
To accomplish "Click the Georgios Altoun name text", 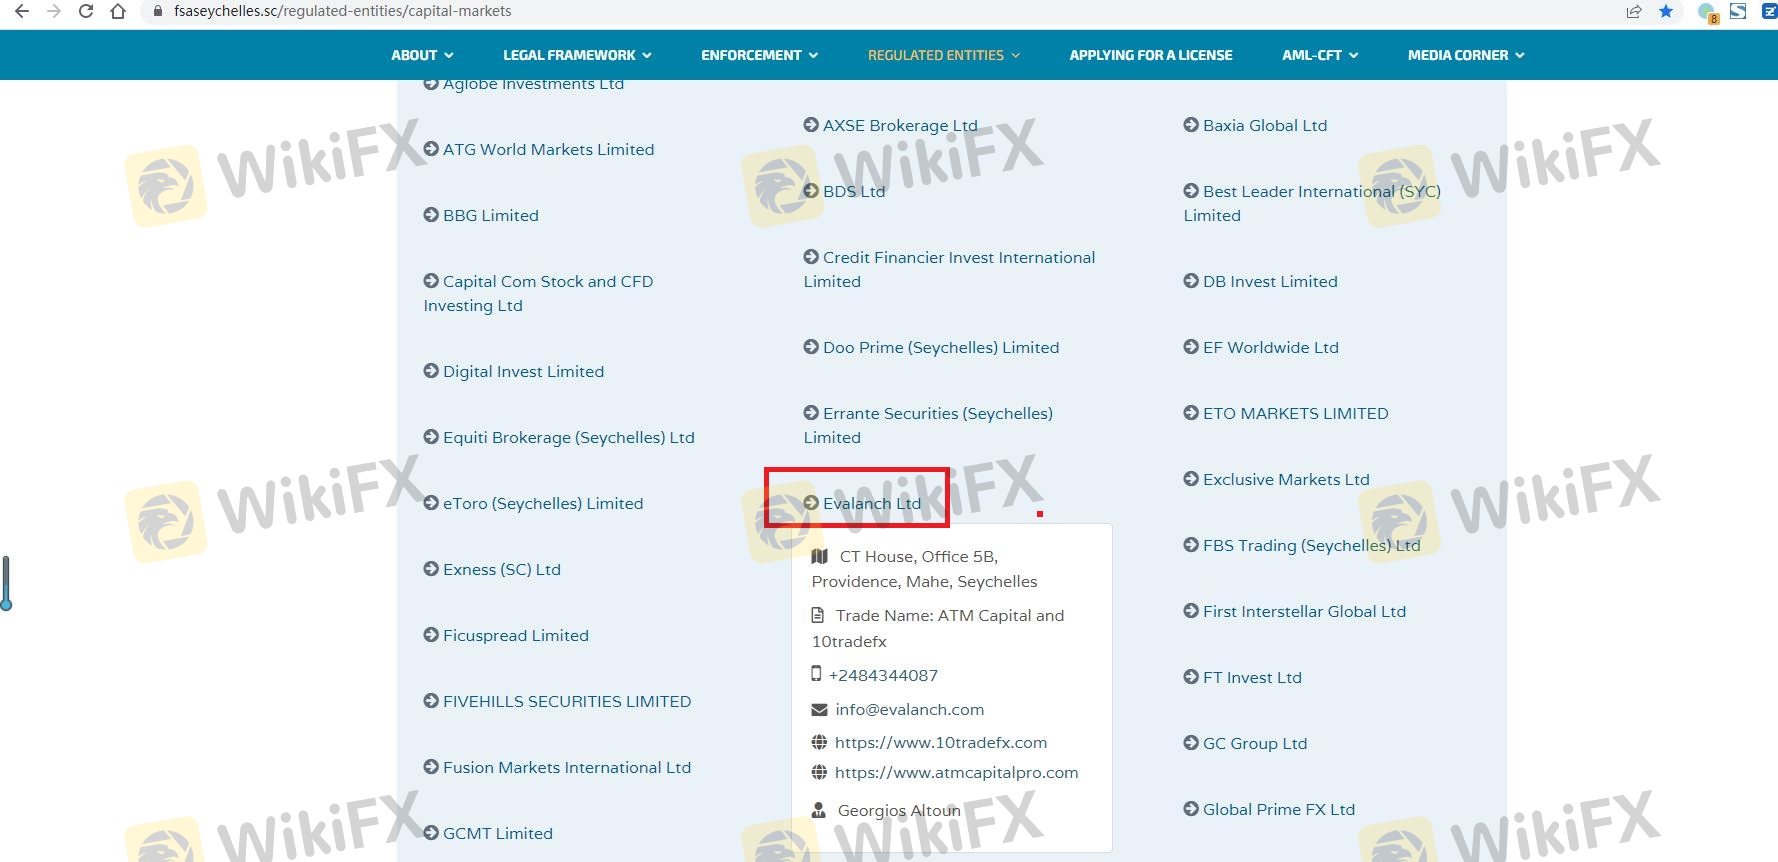I will [x=899, y=810].
